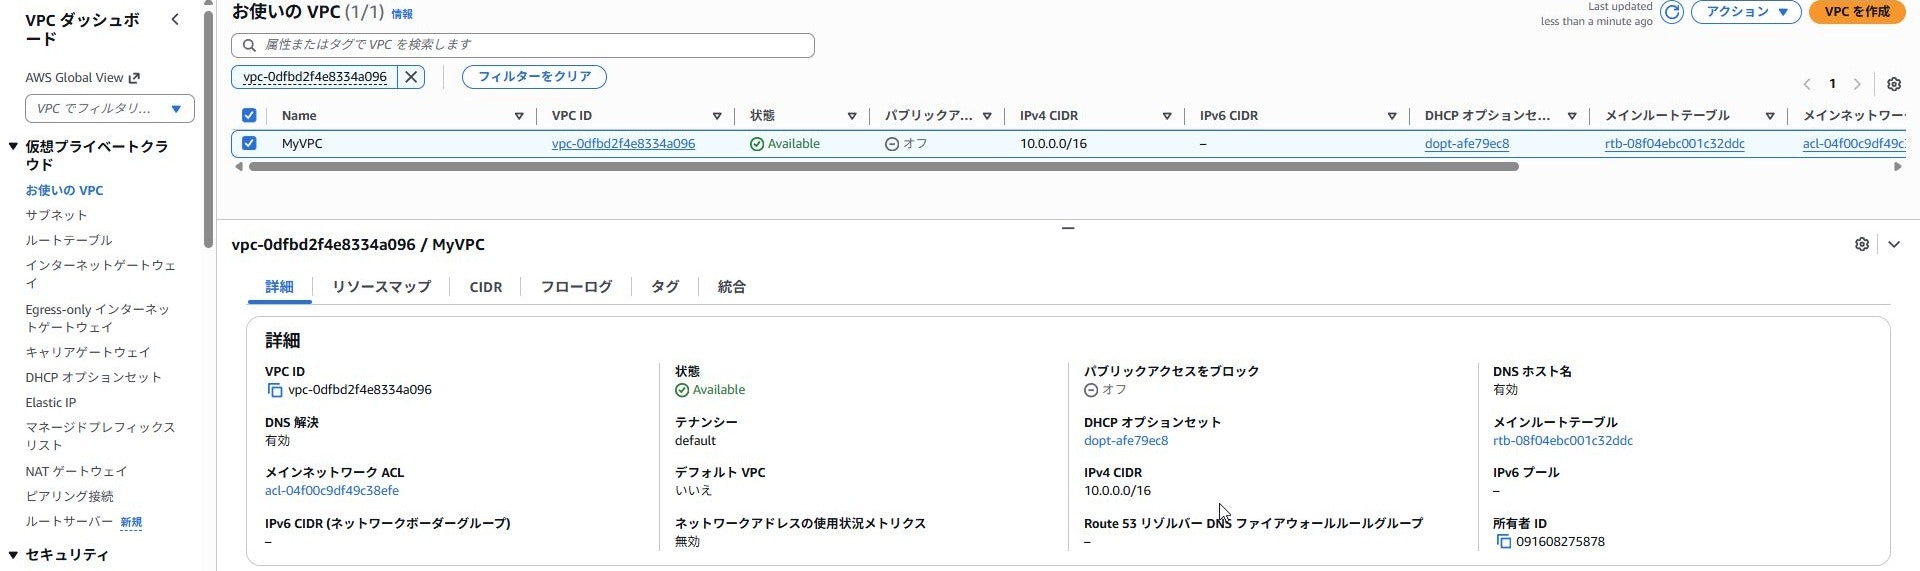1920x571 pixels.
Task: Open the アクション dropdown menu
Action: [1746, 12]
